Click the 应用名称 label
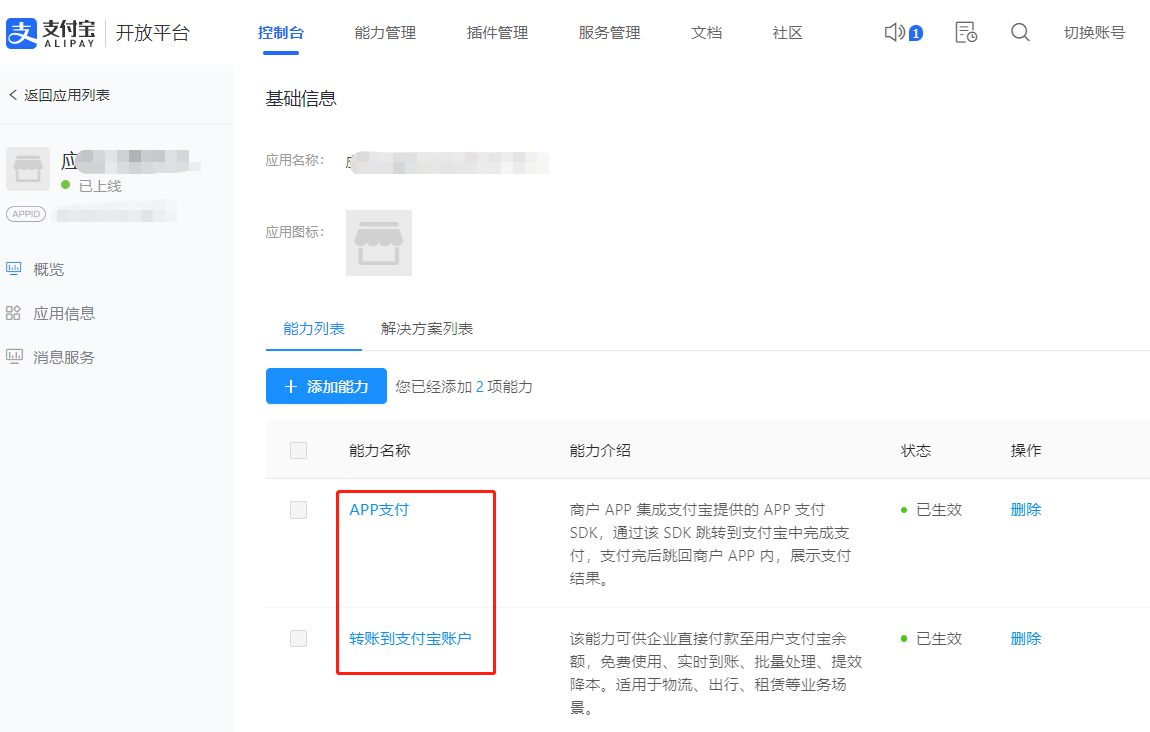 pyautogui.click(x=295, y=160)
